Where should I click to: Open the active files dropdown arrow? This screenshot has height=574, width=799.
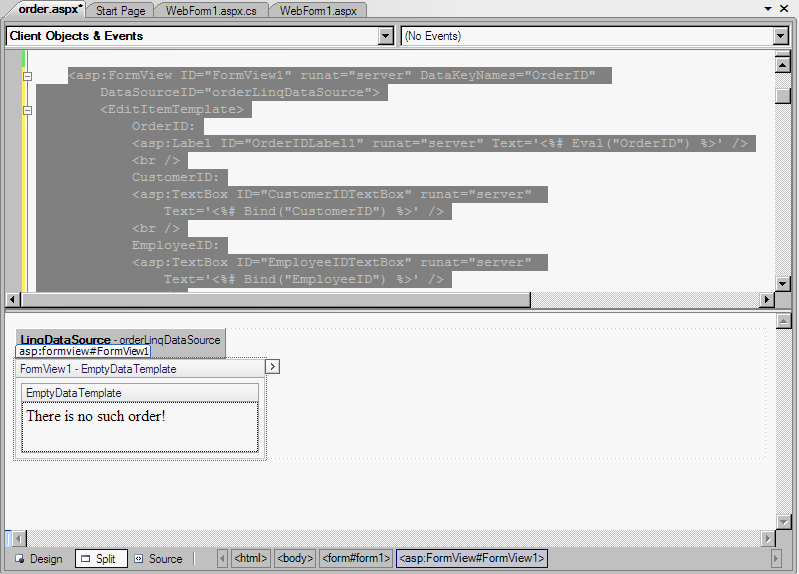[x=768, y=9]
